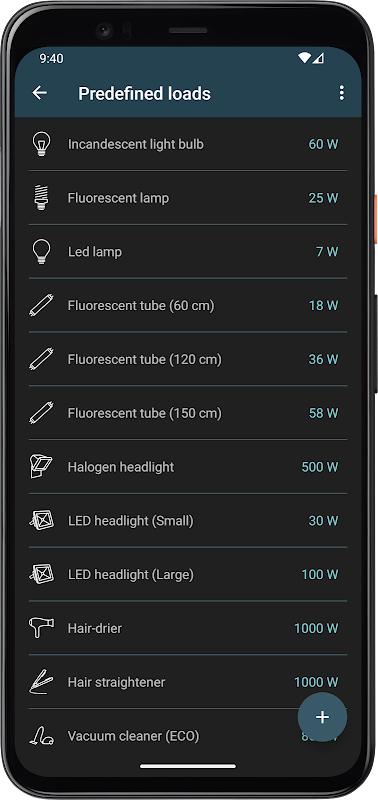Tap the incandescent light bulb icon
The image size is (378, 800).
41,144
